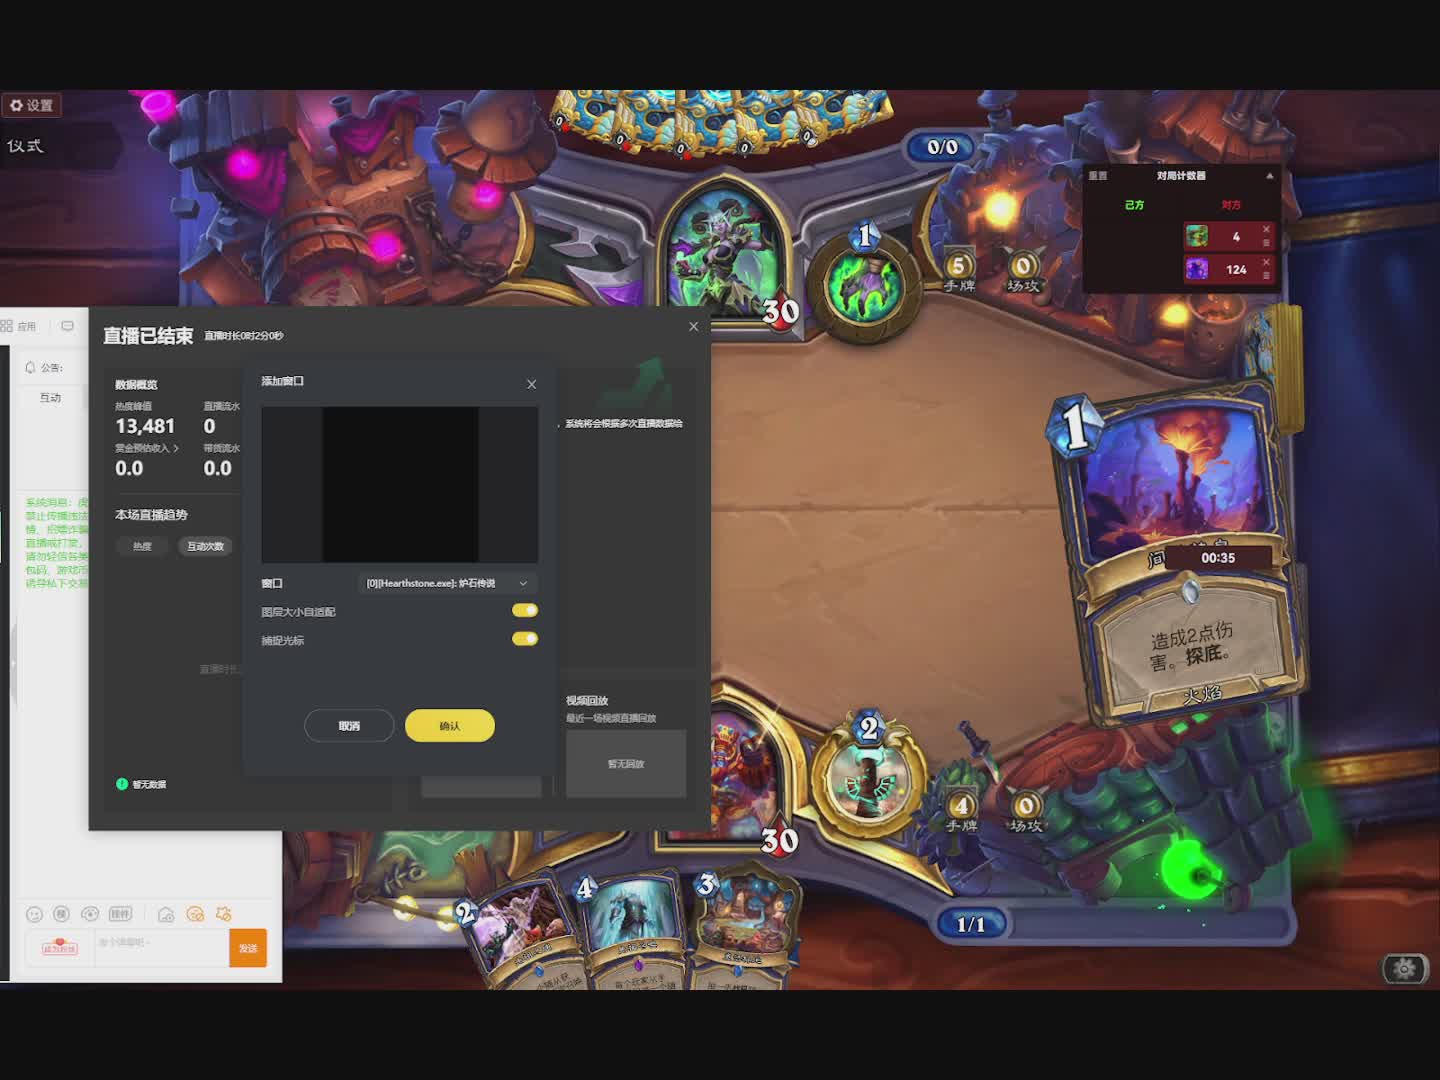1440x1080 pixels.
Task: Expand the 赏金预估收入 arrow
Action: (x=176, y=448)
